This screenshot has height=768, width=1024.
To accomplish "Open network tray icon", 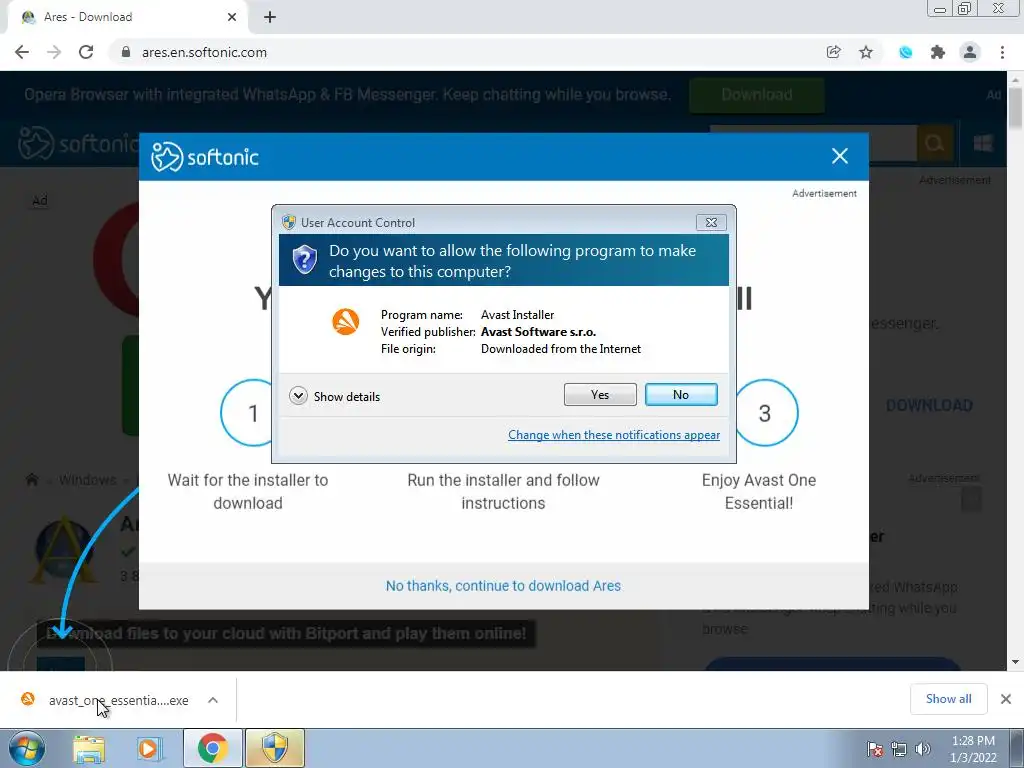I will tap(899, 749).
